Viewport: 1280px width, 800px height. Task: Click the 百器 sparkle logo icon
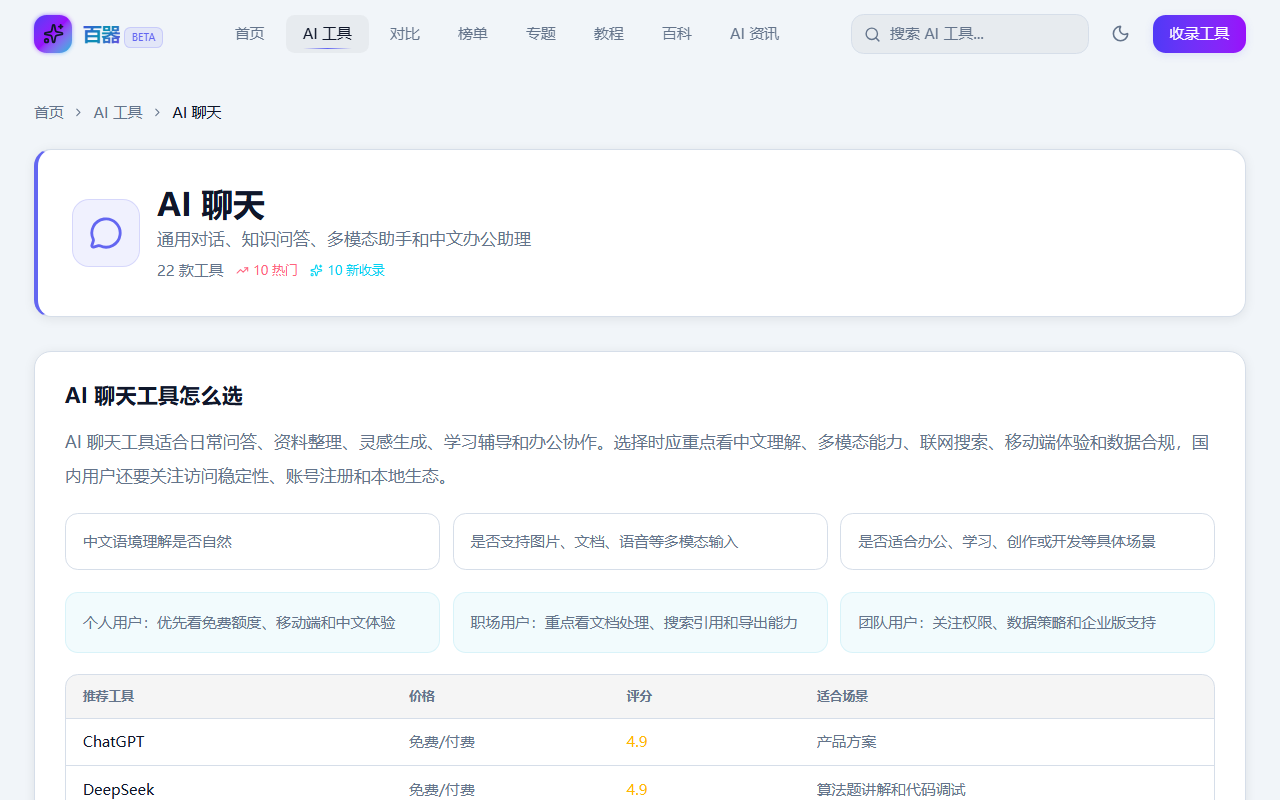[x=53, y=34]
